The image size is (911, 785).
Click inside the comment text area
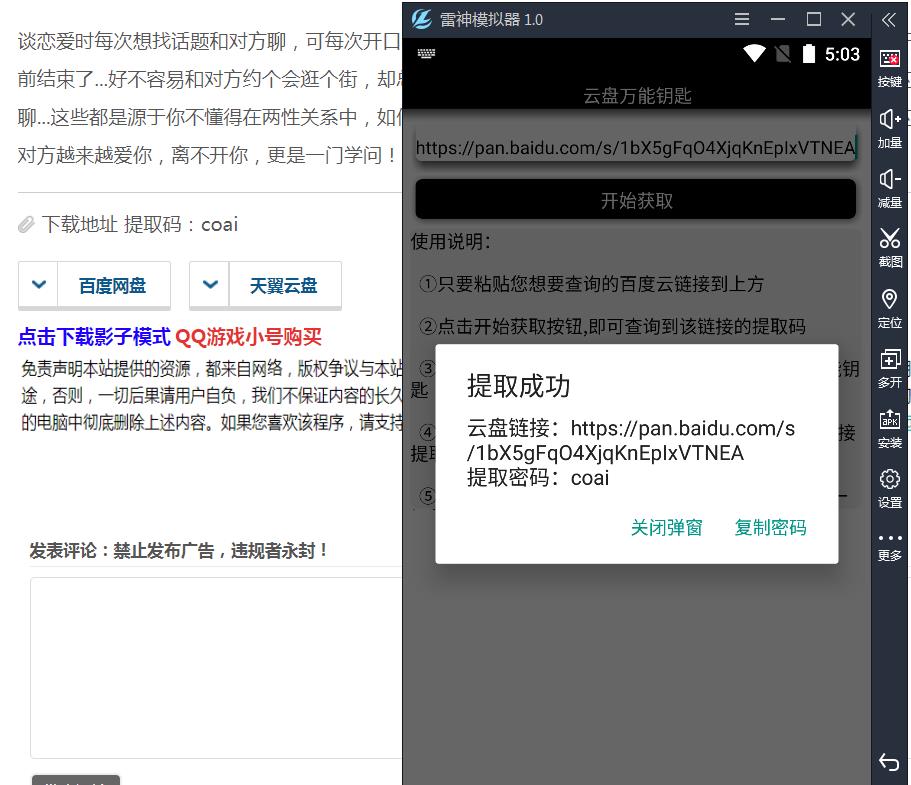(216, 668)
